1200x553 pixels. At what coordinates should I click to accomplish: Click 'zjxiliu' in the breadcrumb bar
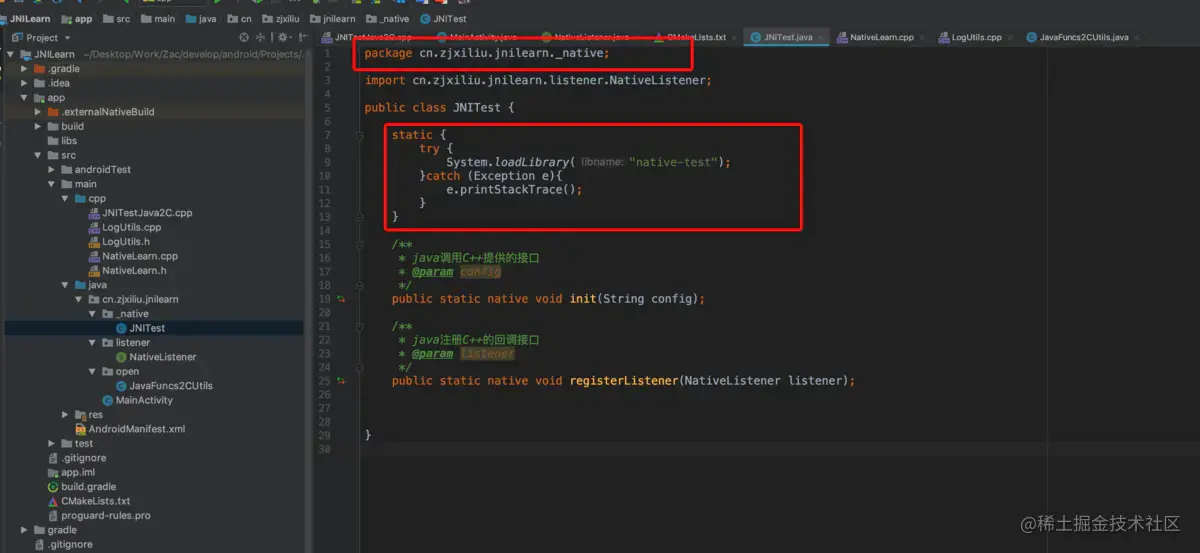coord(287,18)
